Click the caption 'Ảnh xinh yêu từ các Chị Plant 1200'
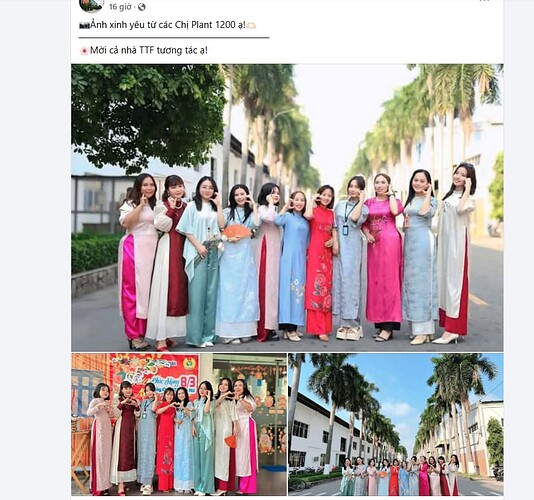This screenshot has width=534, height=500. [163, 25]
